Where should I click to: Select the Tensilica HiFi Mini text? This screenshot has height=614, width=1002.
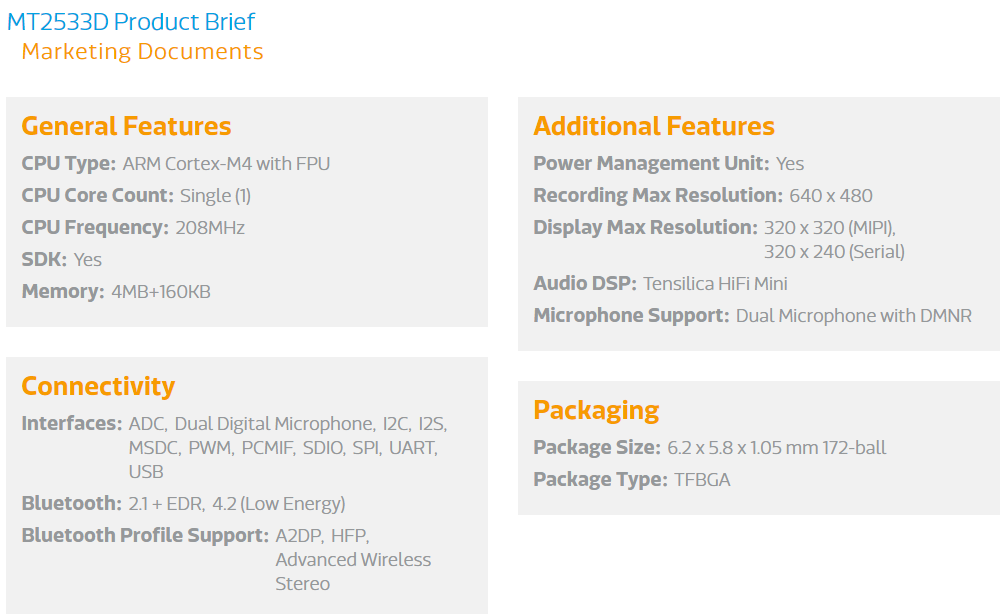click(x=715, y=284)
